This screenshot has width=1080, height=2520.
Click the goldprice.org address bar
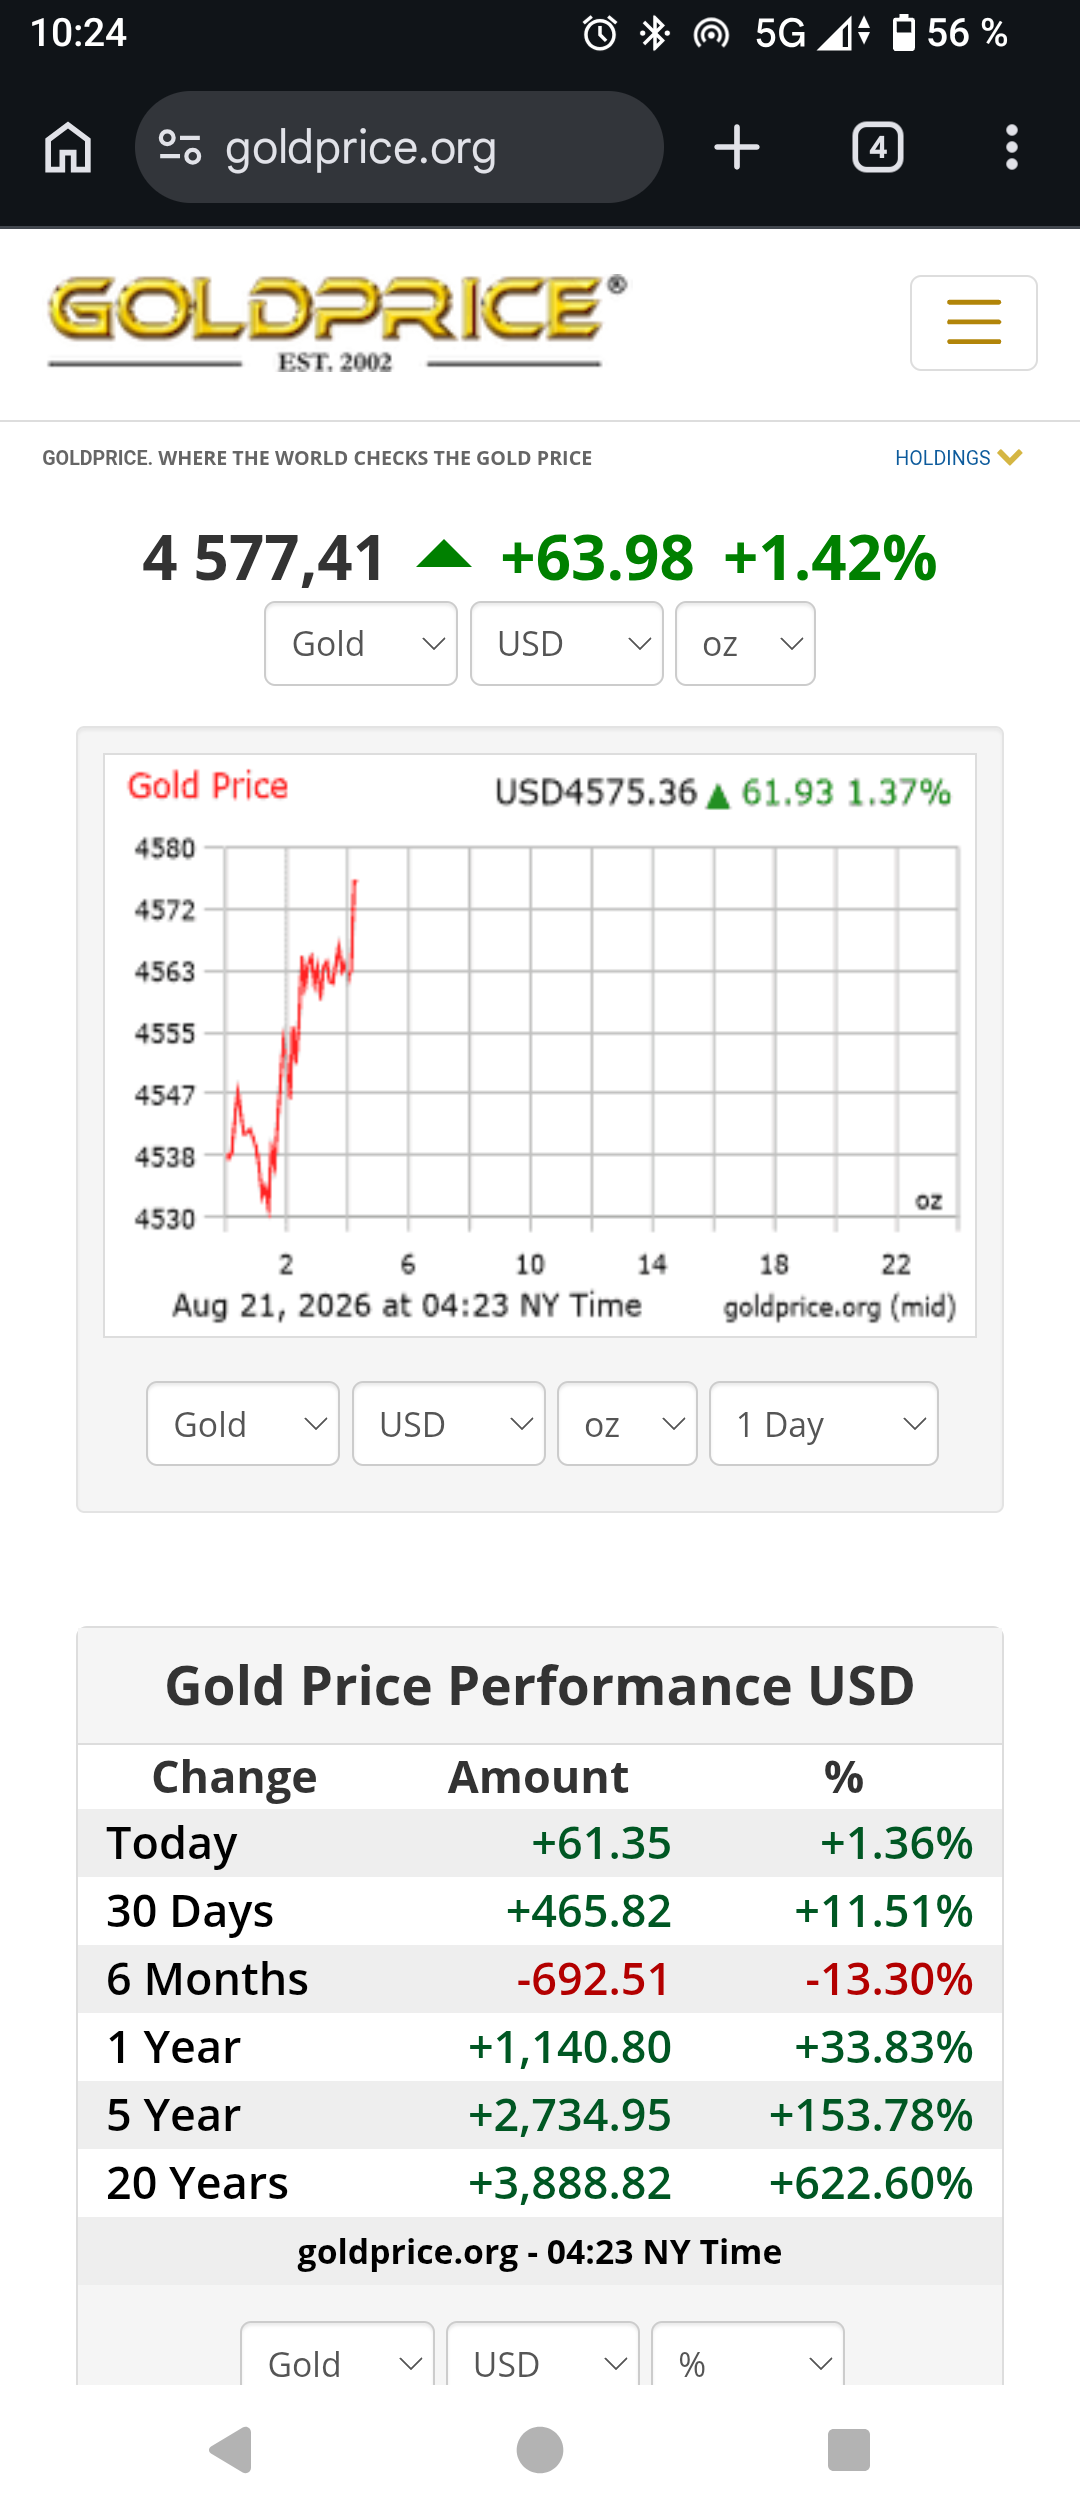[399, 148]
